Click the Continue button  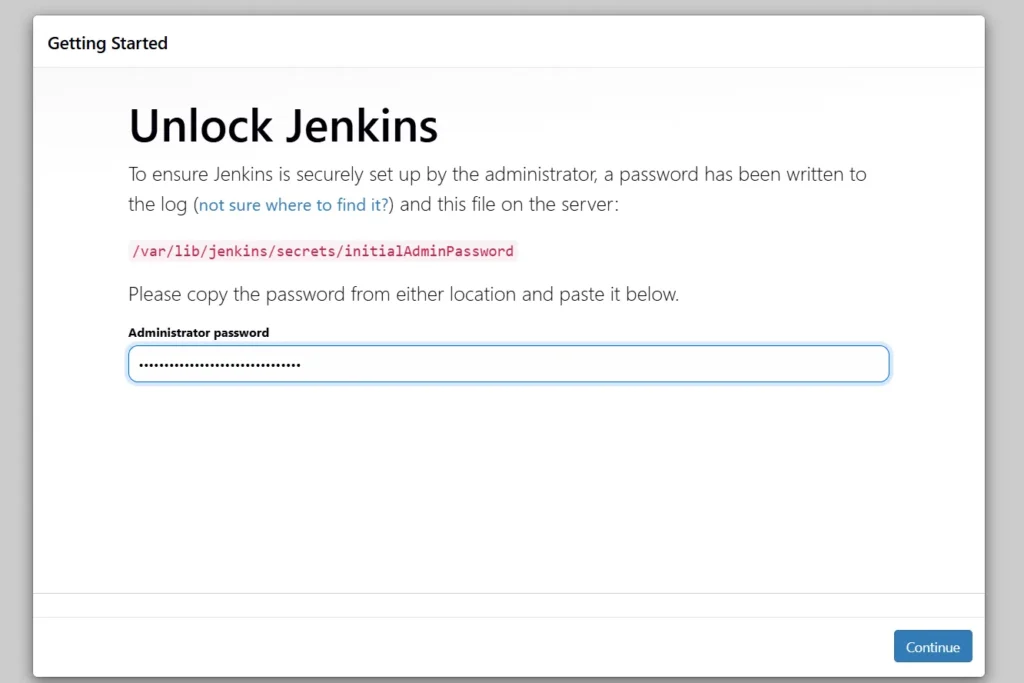(x=932, y=647)
